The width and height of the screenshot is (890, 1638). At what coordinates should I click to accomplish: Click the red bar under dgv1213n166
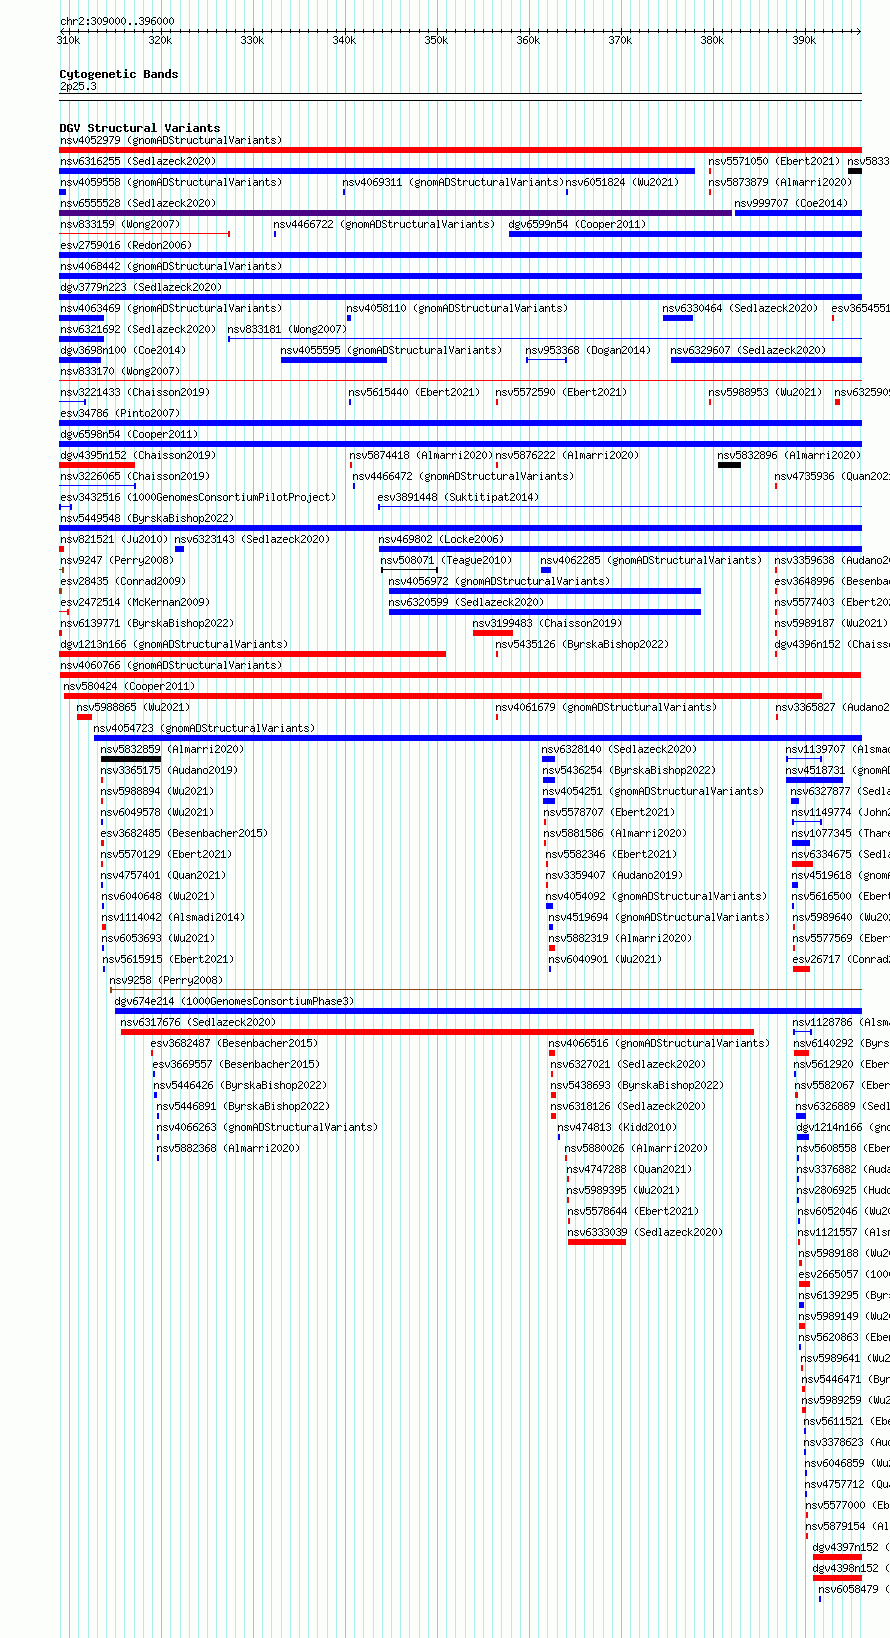(x=253, y=654)
